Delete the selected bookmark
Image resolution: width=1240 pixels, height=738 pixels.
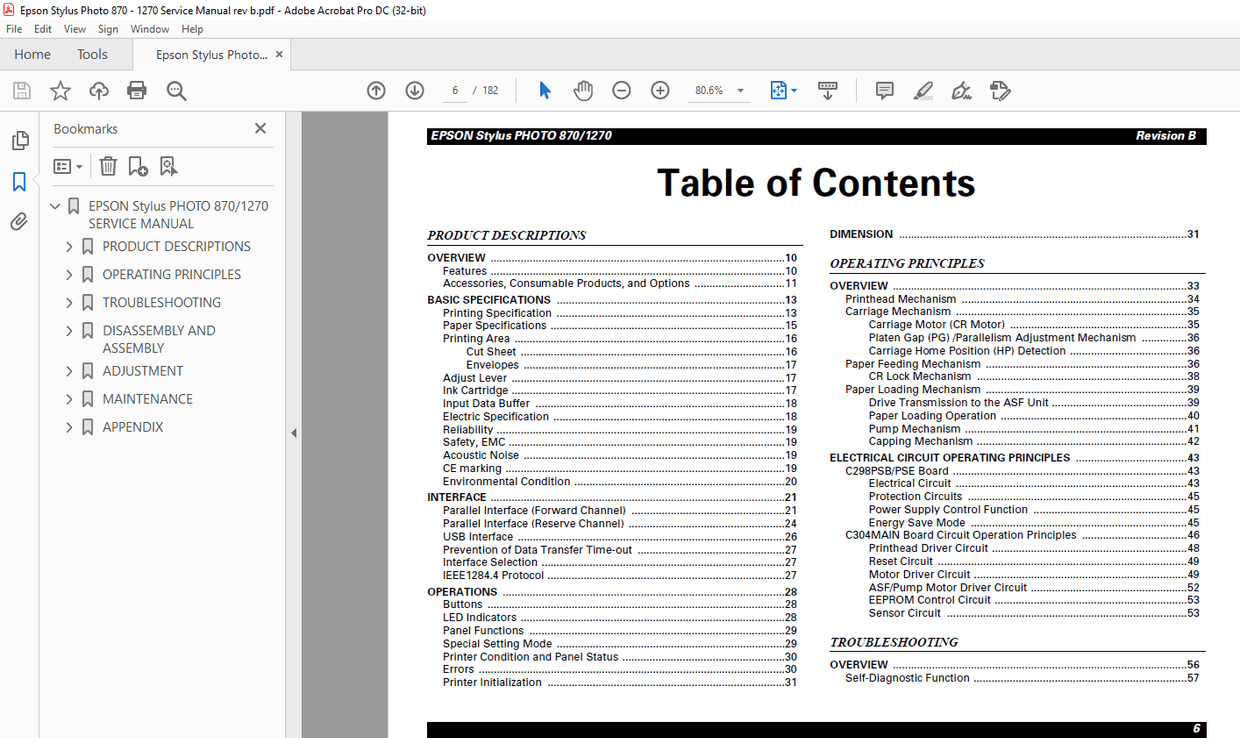click(x=108, y=166)
